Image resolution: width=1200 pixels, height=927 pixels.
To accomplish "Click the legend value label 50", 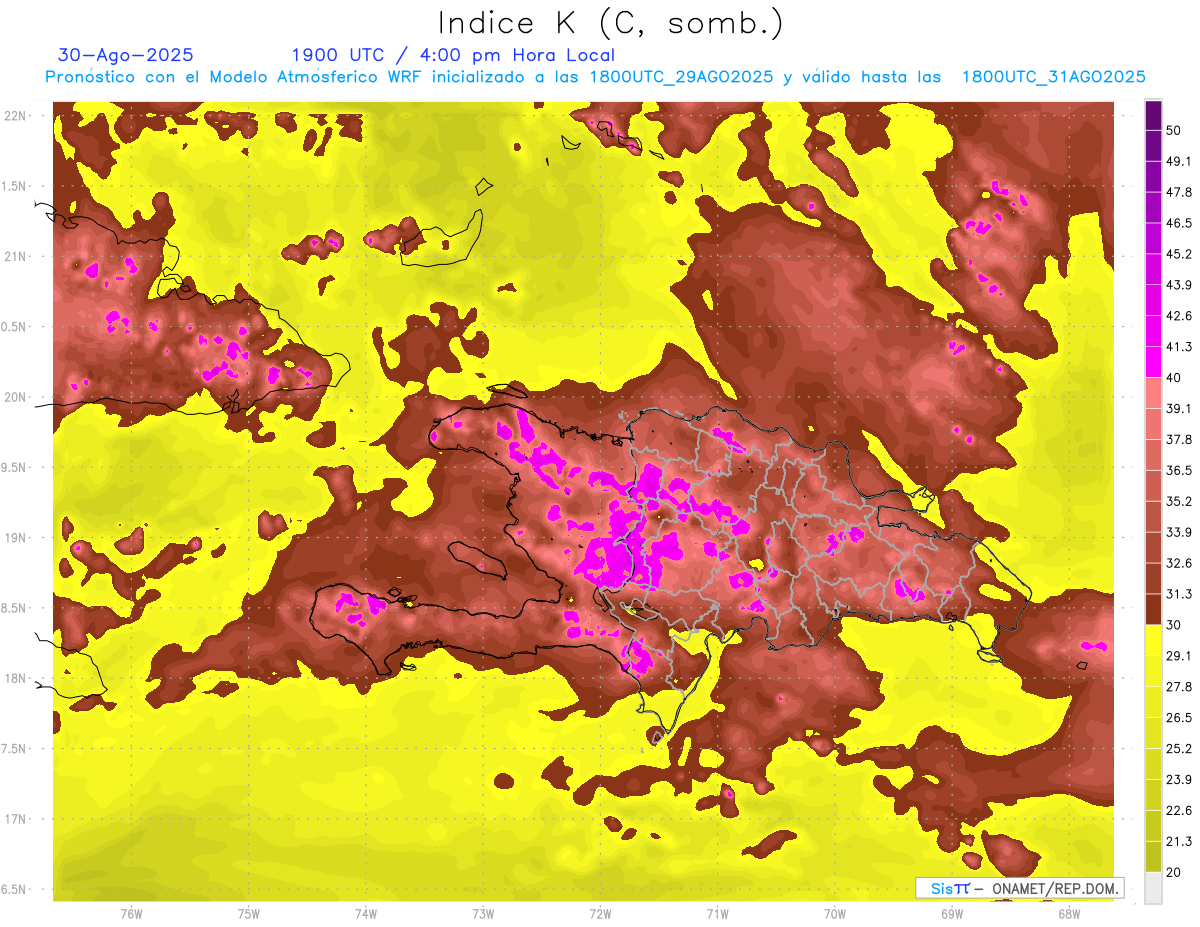I will [1174, 131].
